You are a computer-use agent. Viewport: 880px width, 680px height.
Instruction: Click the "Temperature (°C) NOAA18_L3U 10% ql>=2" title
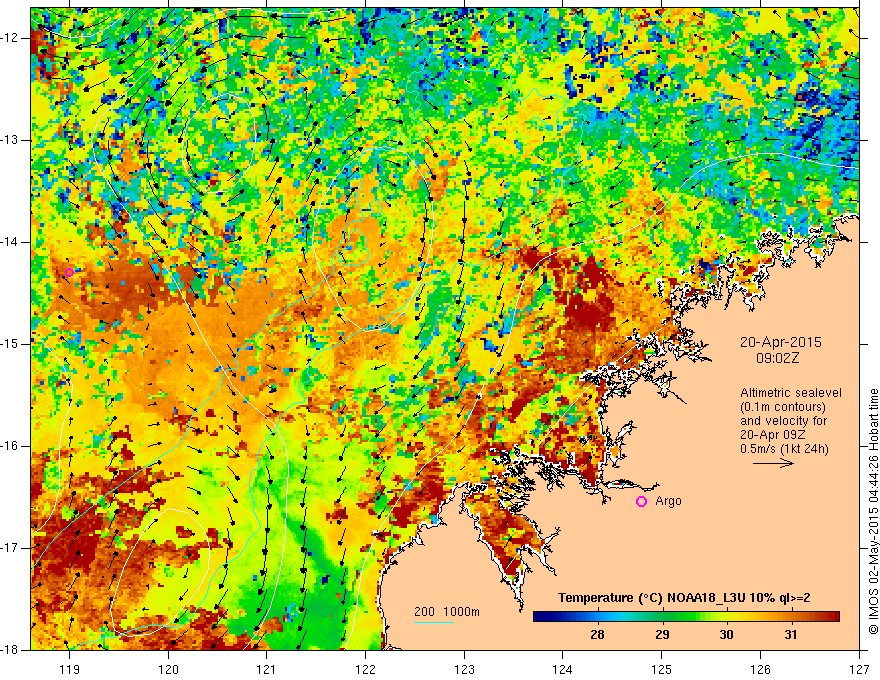(684, 598)
